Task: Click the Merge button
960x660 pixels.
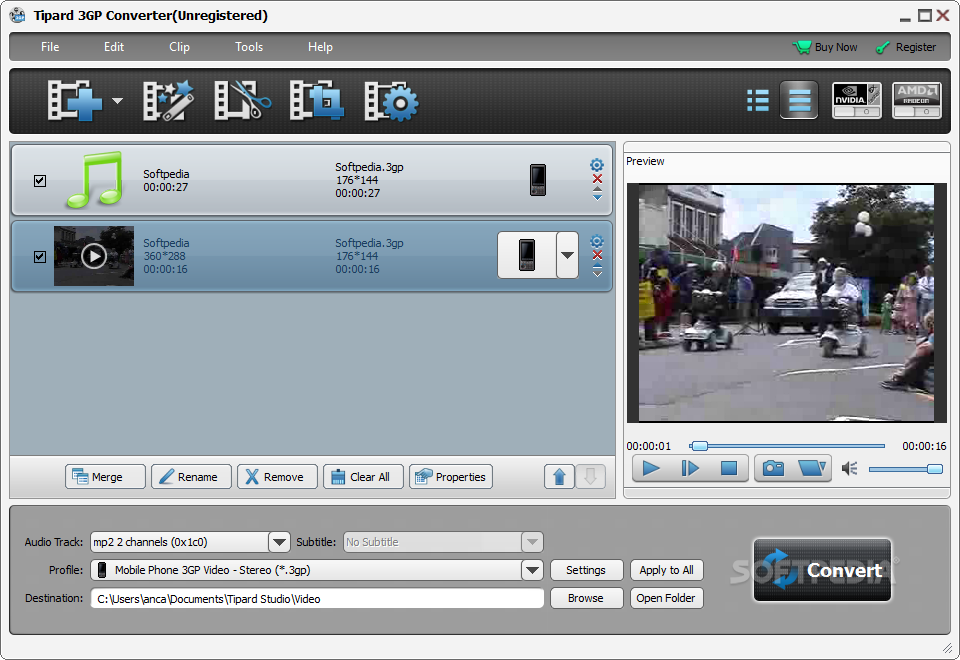Action: (x=105, y=477)
